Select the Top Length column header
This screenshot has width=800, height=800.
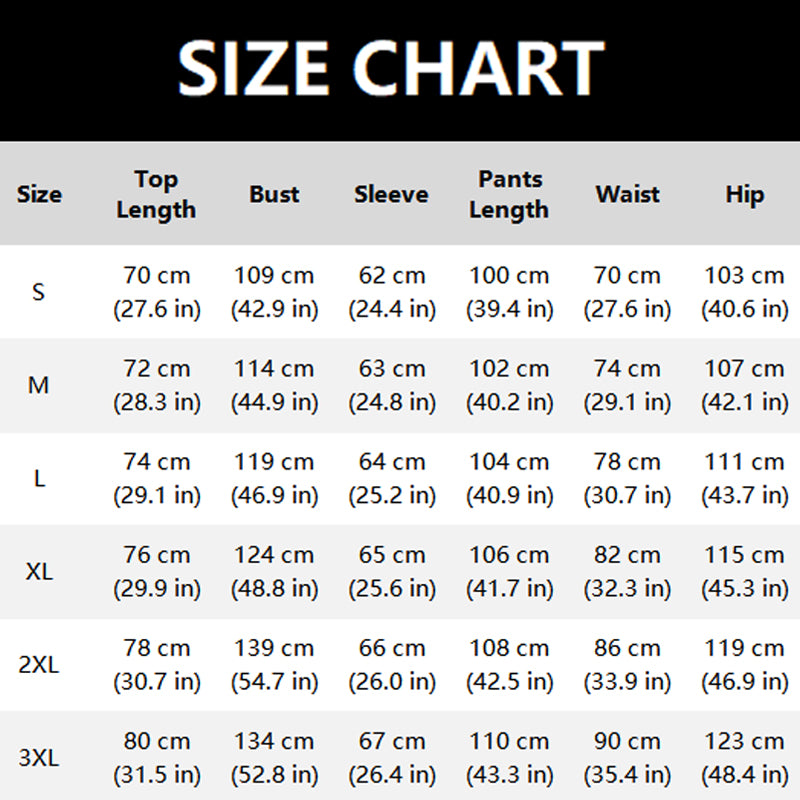click(156, 194)
